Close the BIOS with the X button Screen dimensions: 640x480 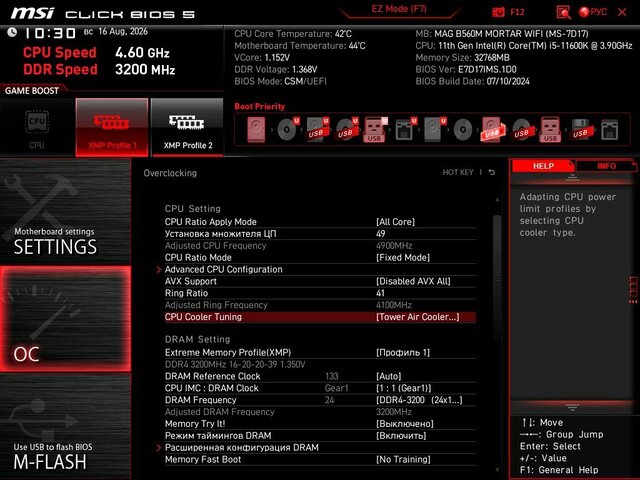pyautogui.click(x=622, y=12)
